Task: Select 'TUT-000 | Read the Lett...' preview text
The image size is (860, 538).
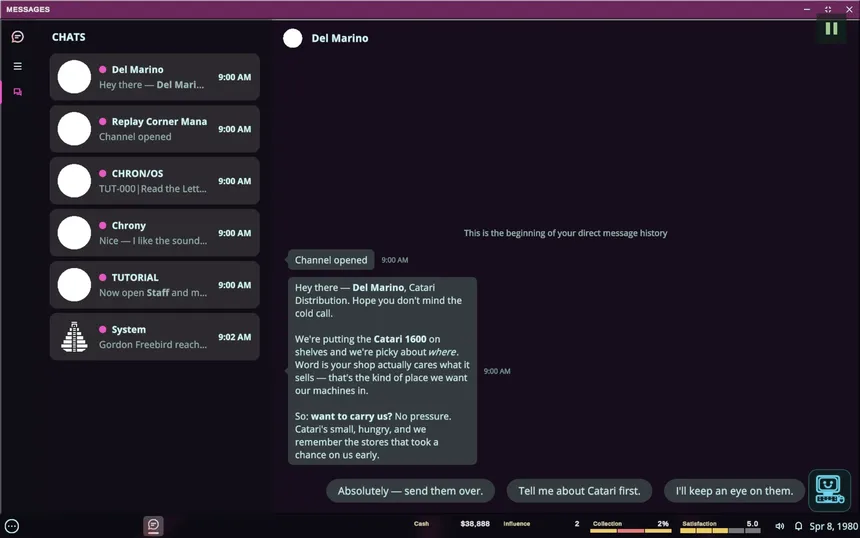Action: pos(153,189)
